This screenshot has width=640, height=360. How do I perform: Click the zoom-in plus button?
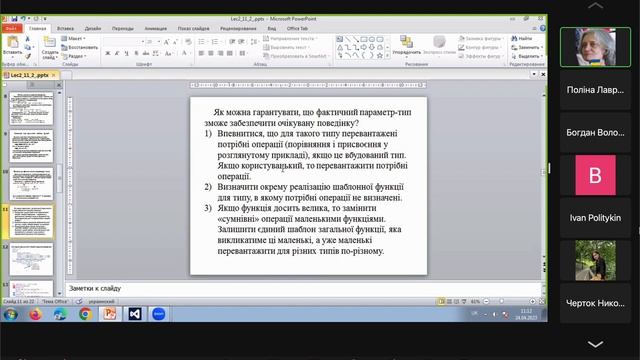[532, 302]
